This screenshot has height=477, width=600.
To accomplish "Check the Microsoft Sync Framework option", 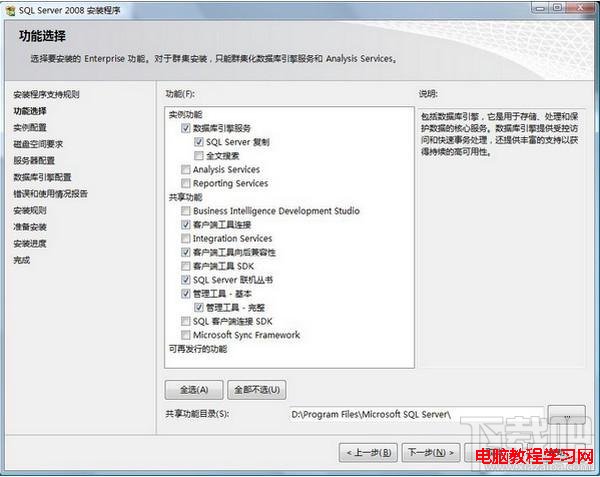I will [x=186, y=335].
